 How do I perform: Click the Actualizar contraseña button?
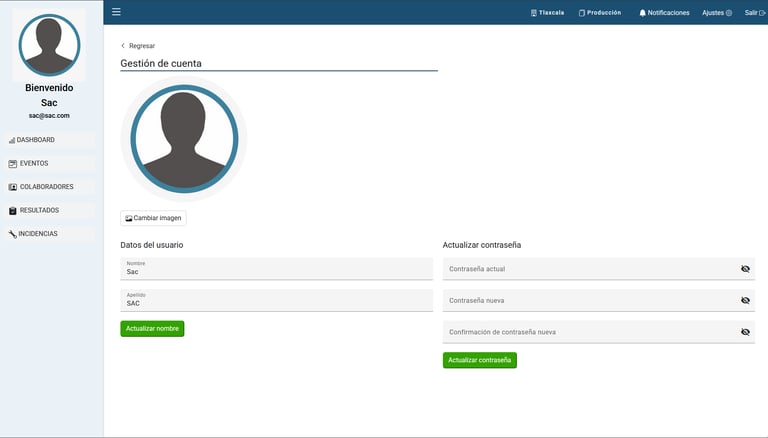(480, 360)
